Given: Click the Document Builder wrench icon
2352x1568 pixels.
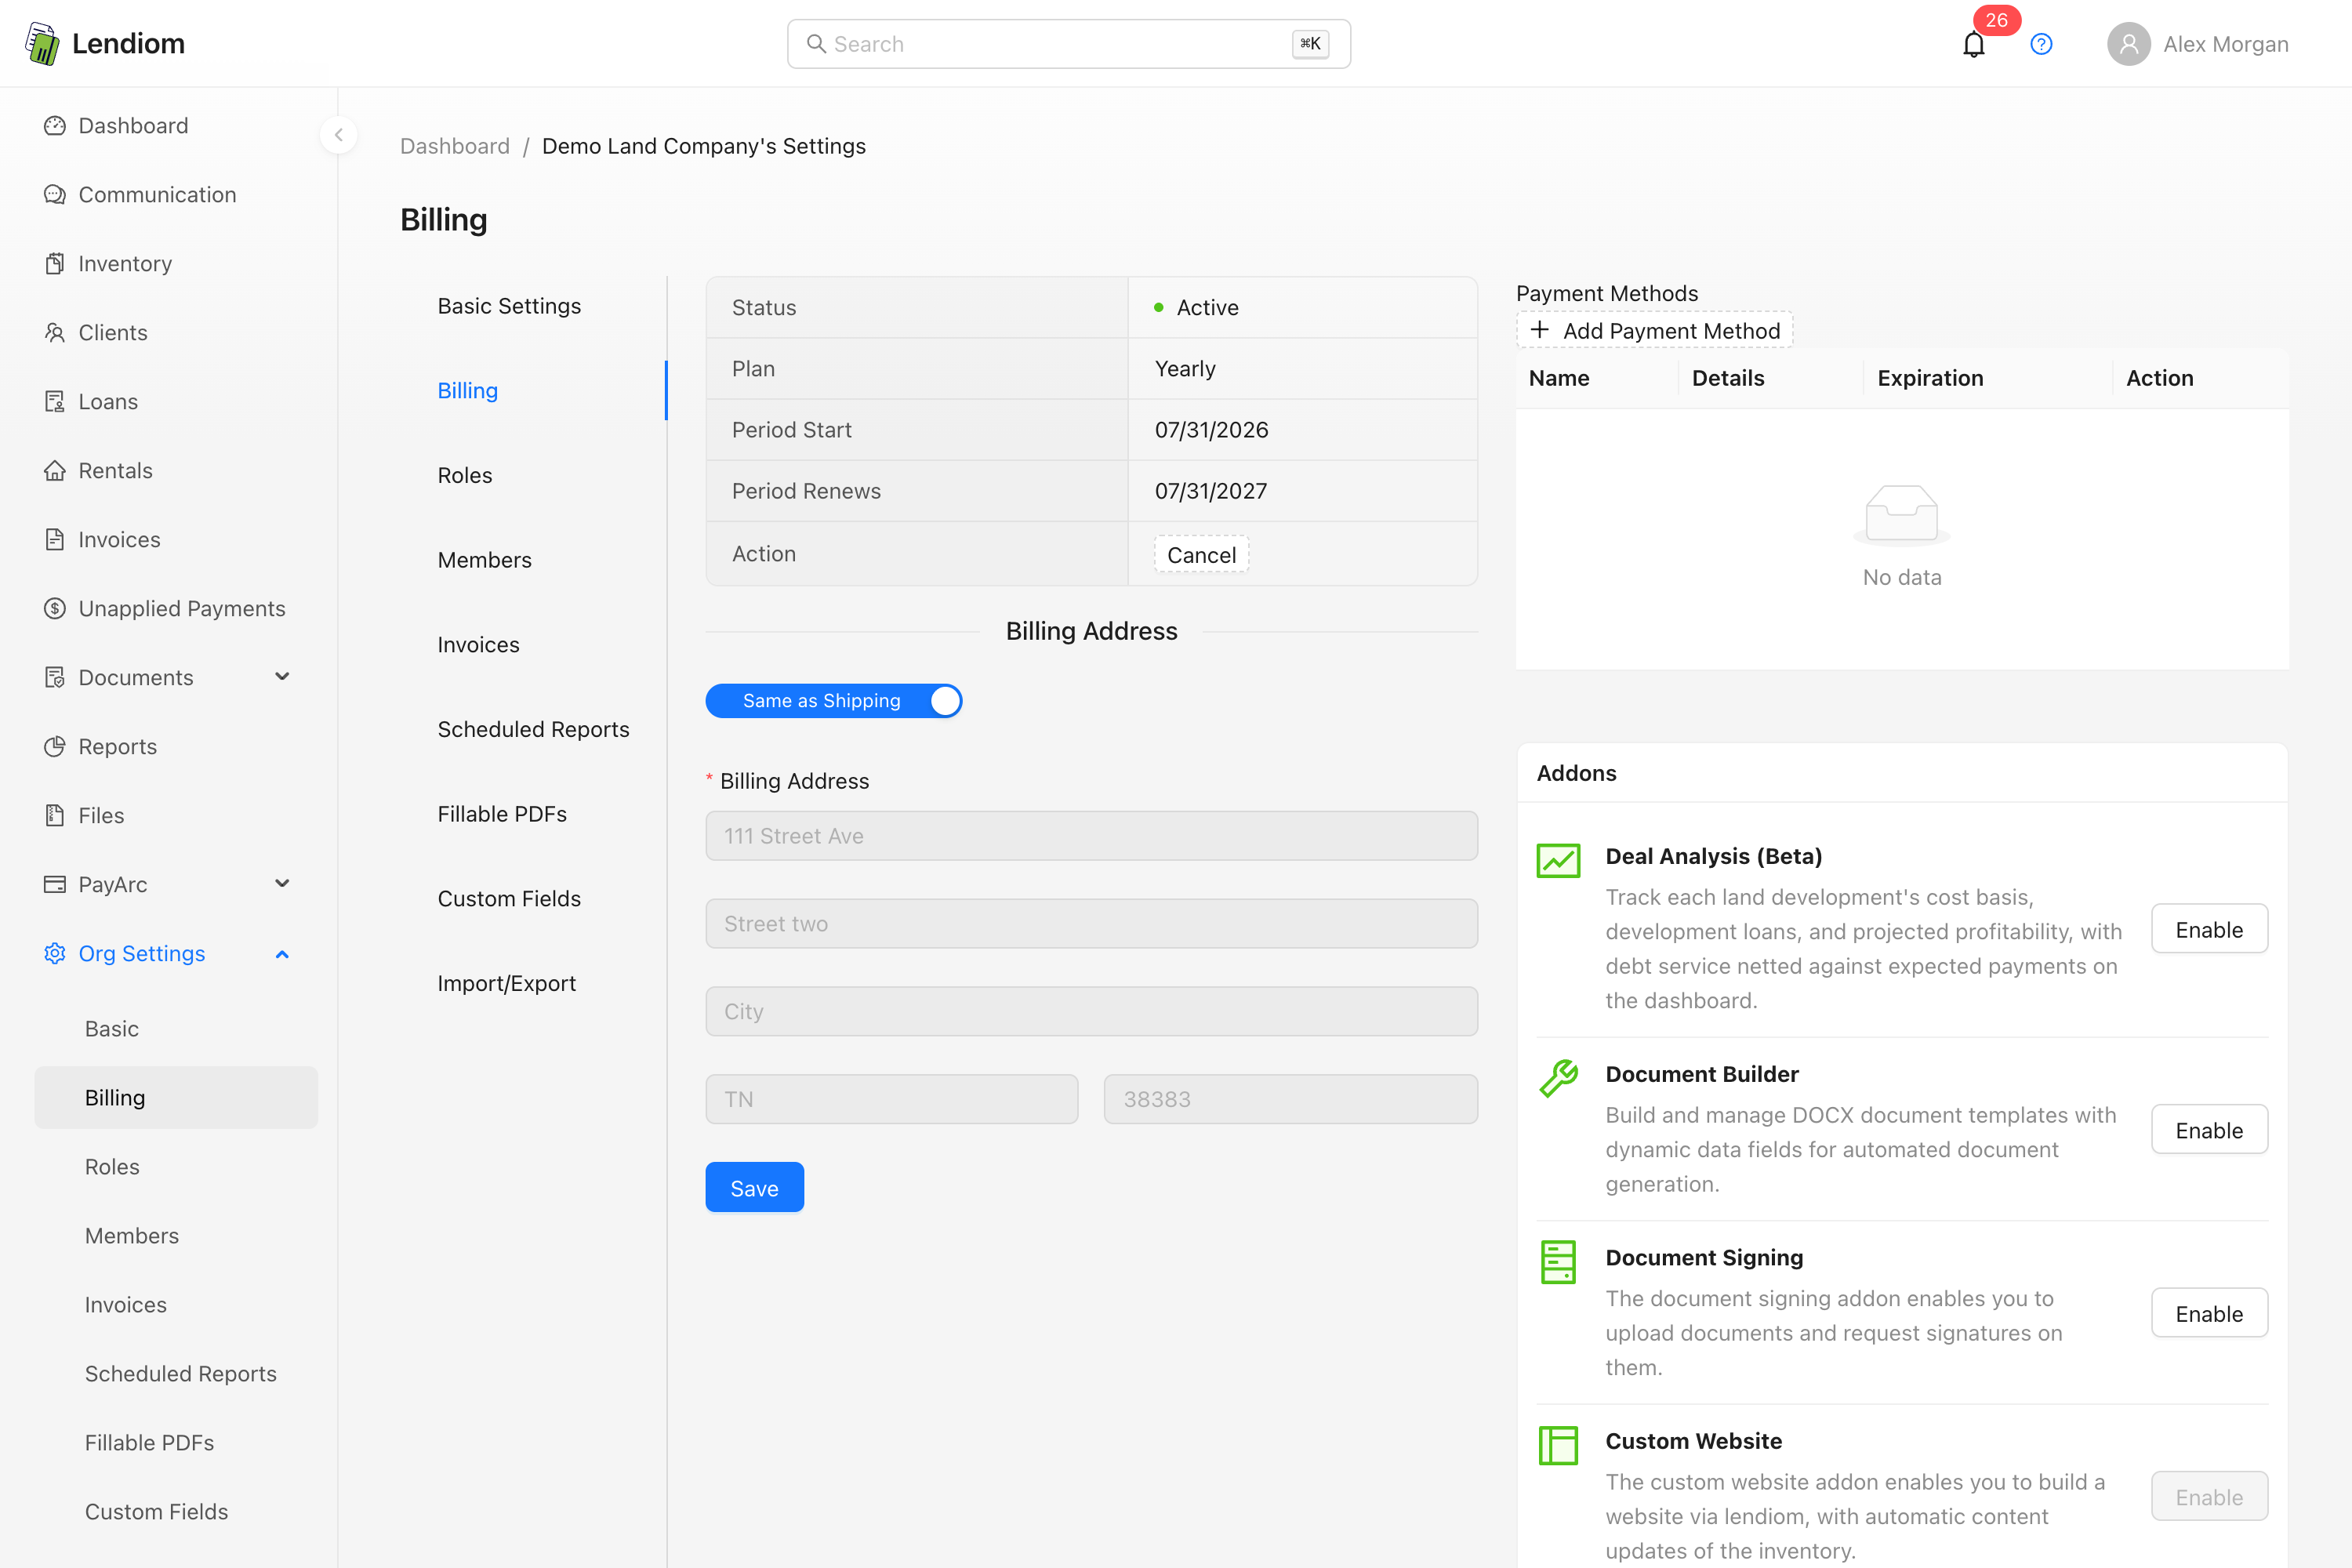Looking at the screenshot, I should [x=1558, y=1078].
